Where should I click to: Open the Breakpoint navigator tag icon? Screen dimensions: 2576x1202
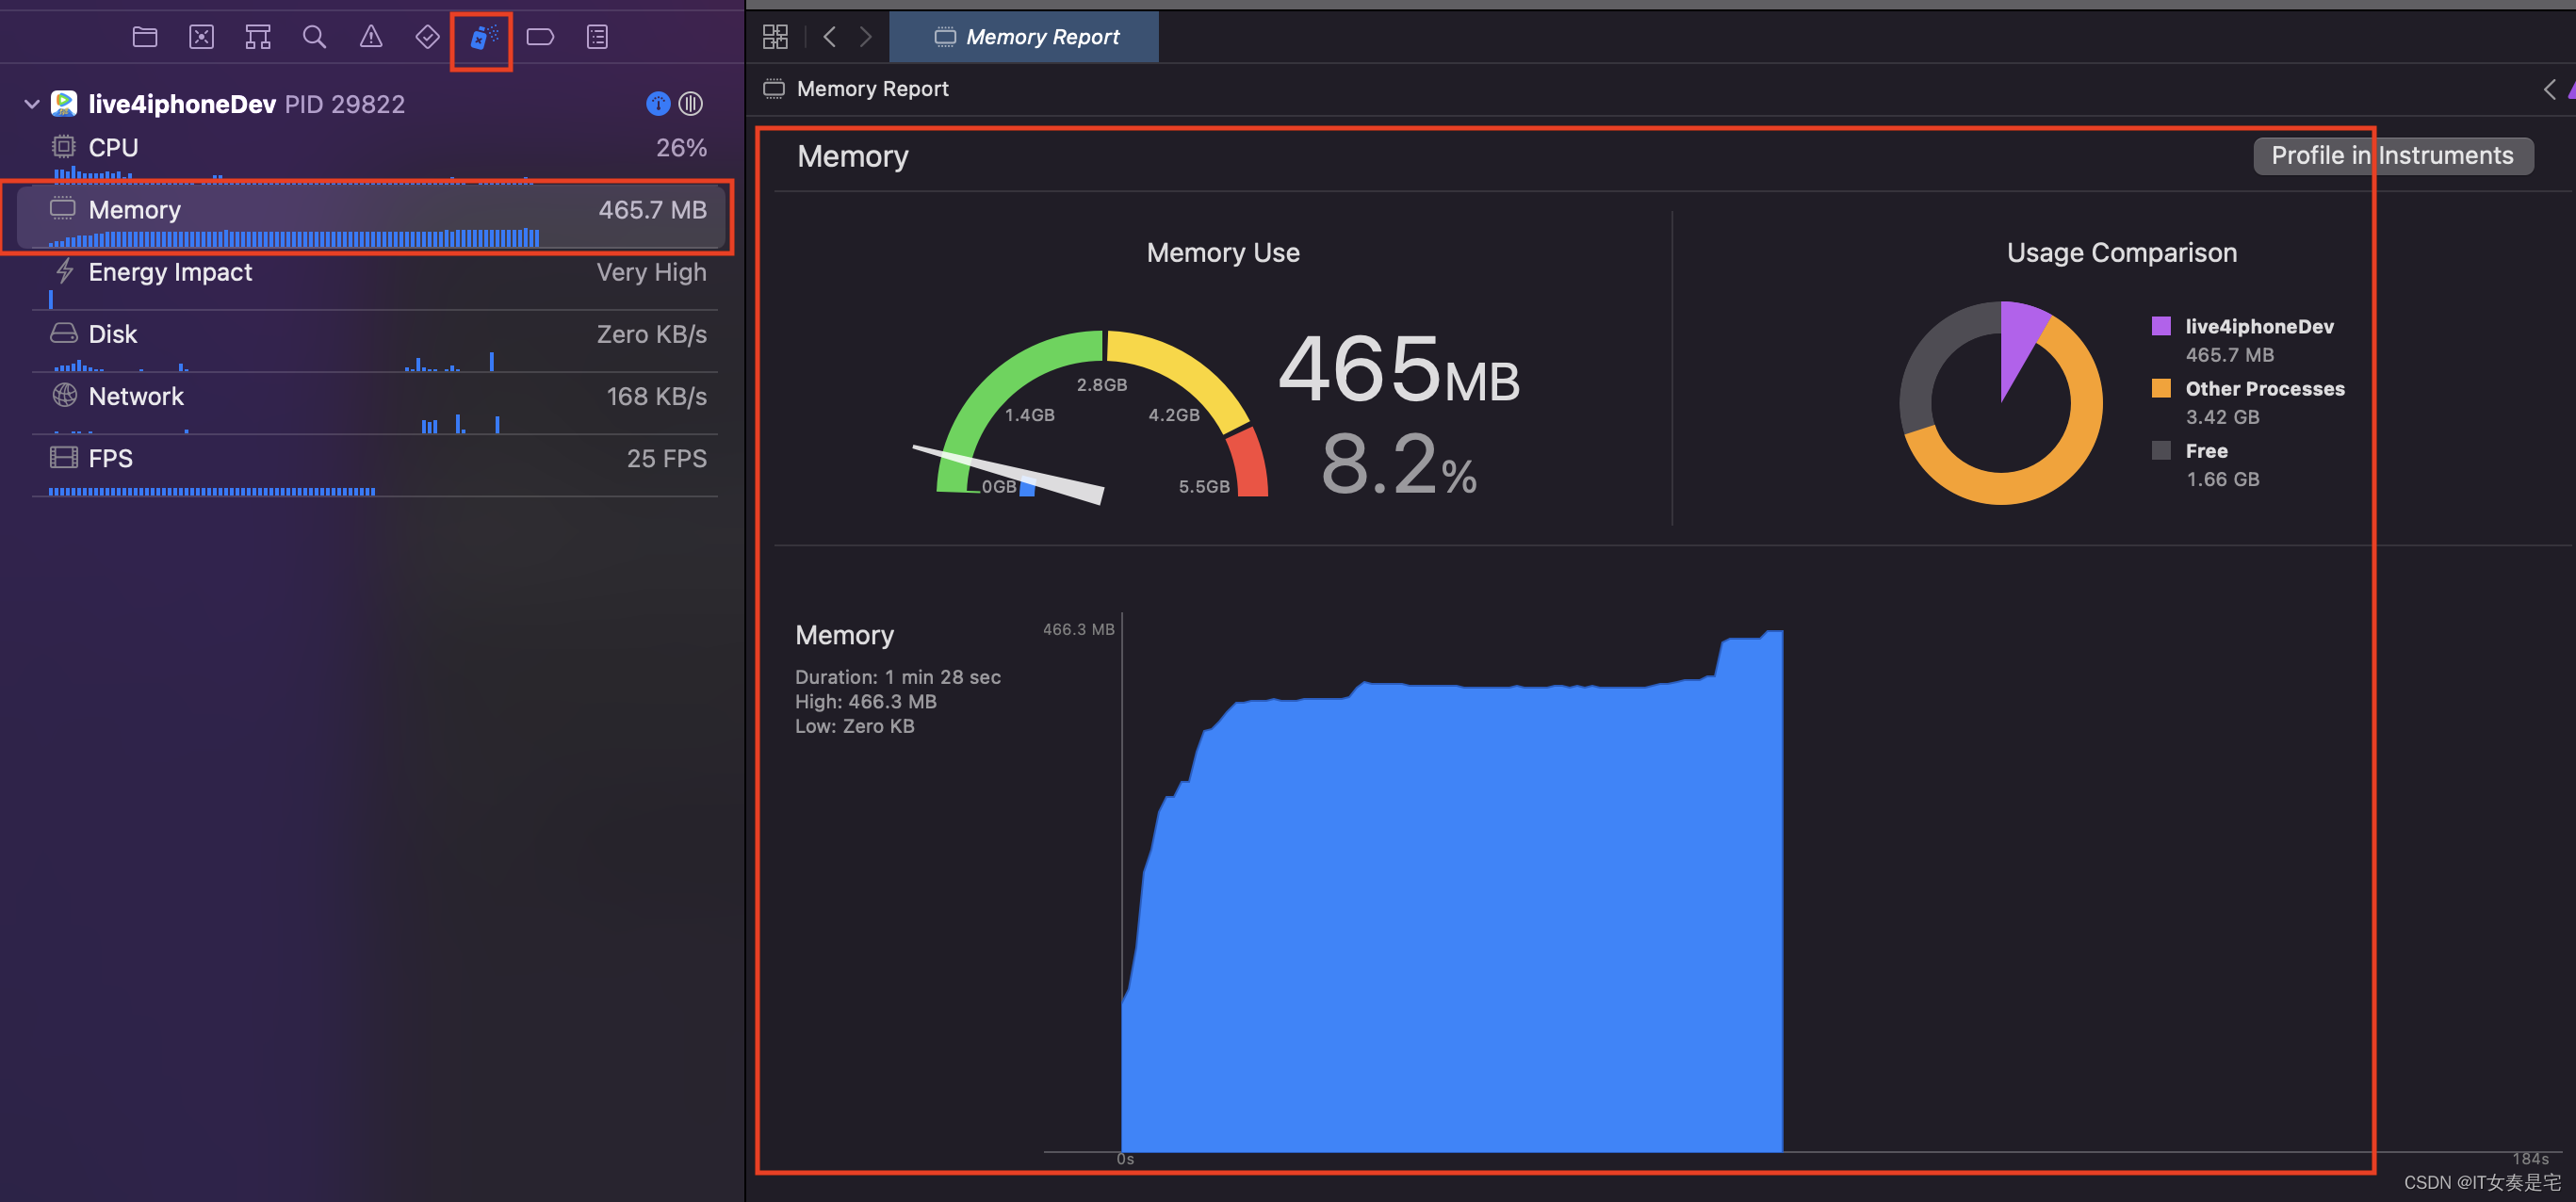coord(540,37)
